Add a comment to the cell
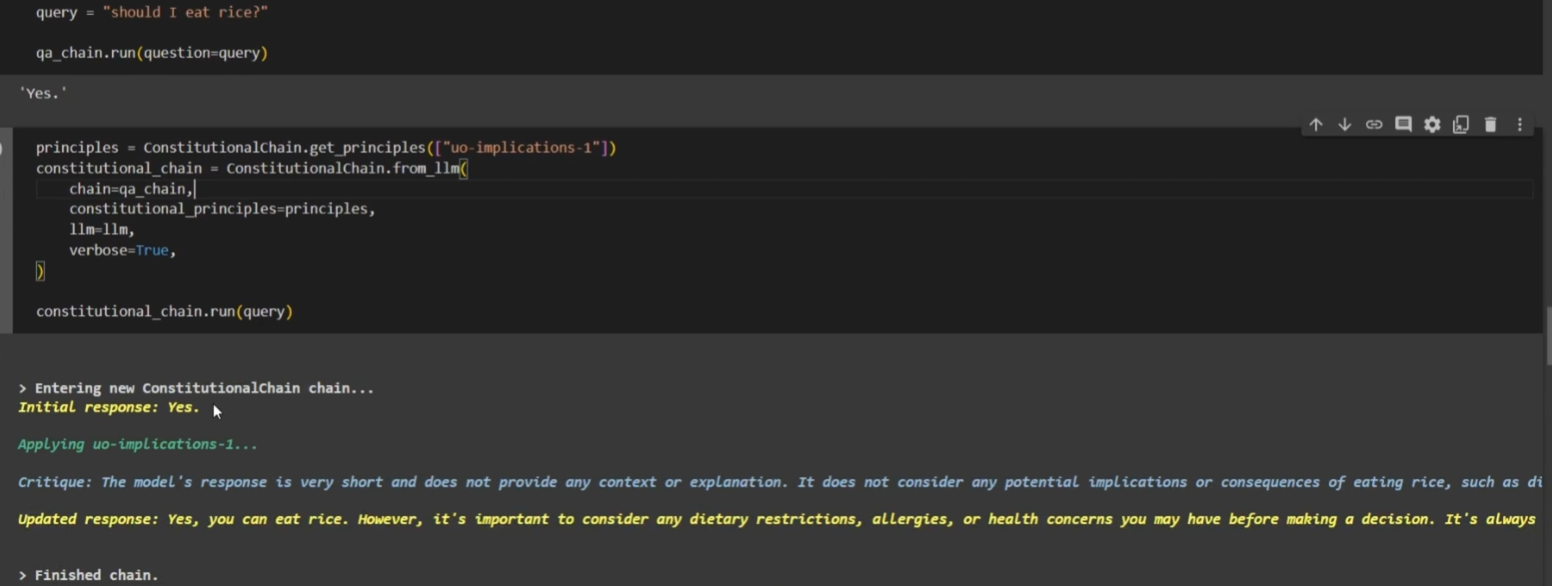 [x=1403, y=124]
